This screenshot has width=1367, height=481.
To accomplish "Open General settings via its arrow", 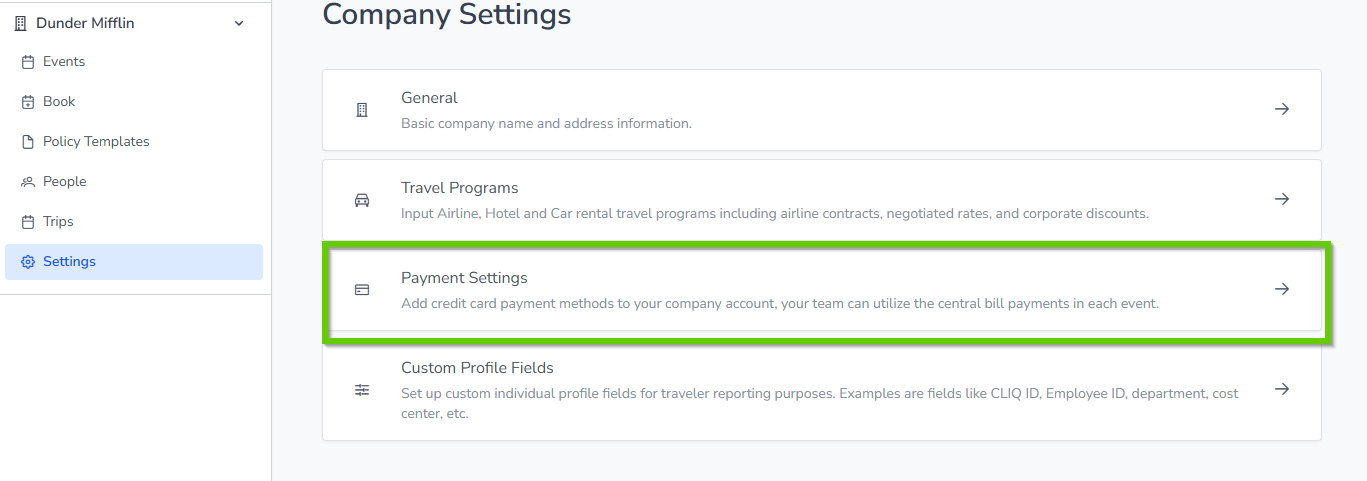I will point(1282,109).
